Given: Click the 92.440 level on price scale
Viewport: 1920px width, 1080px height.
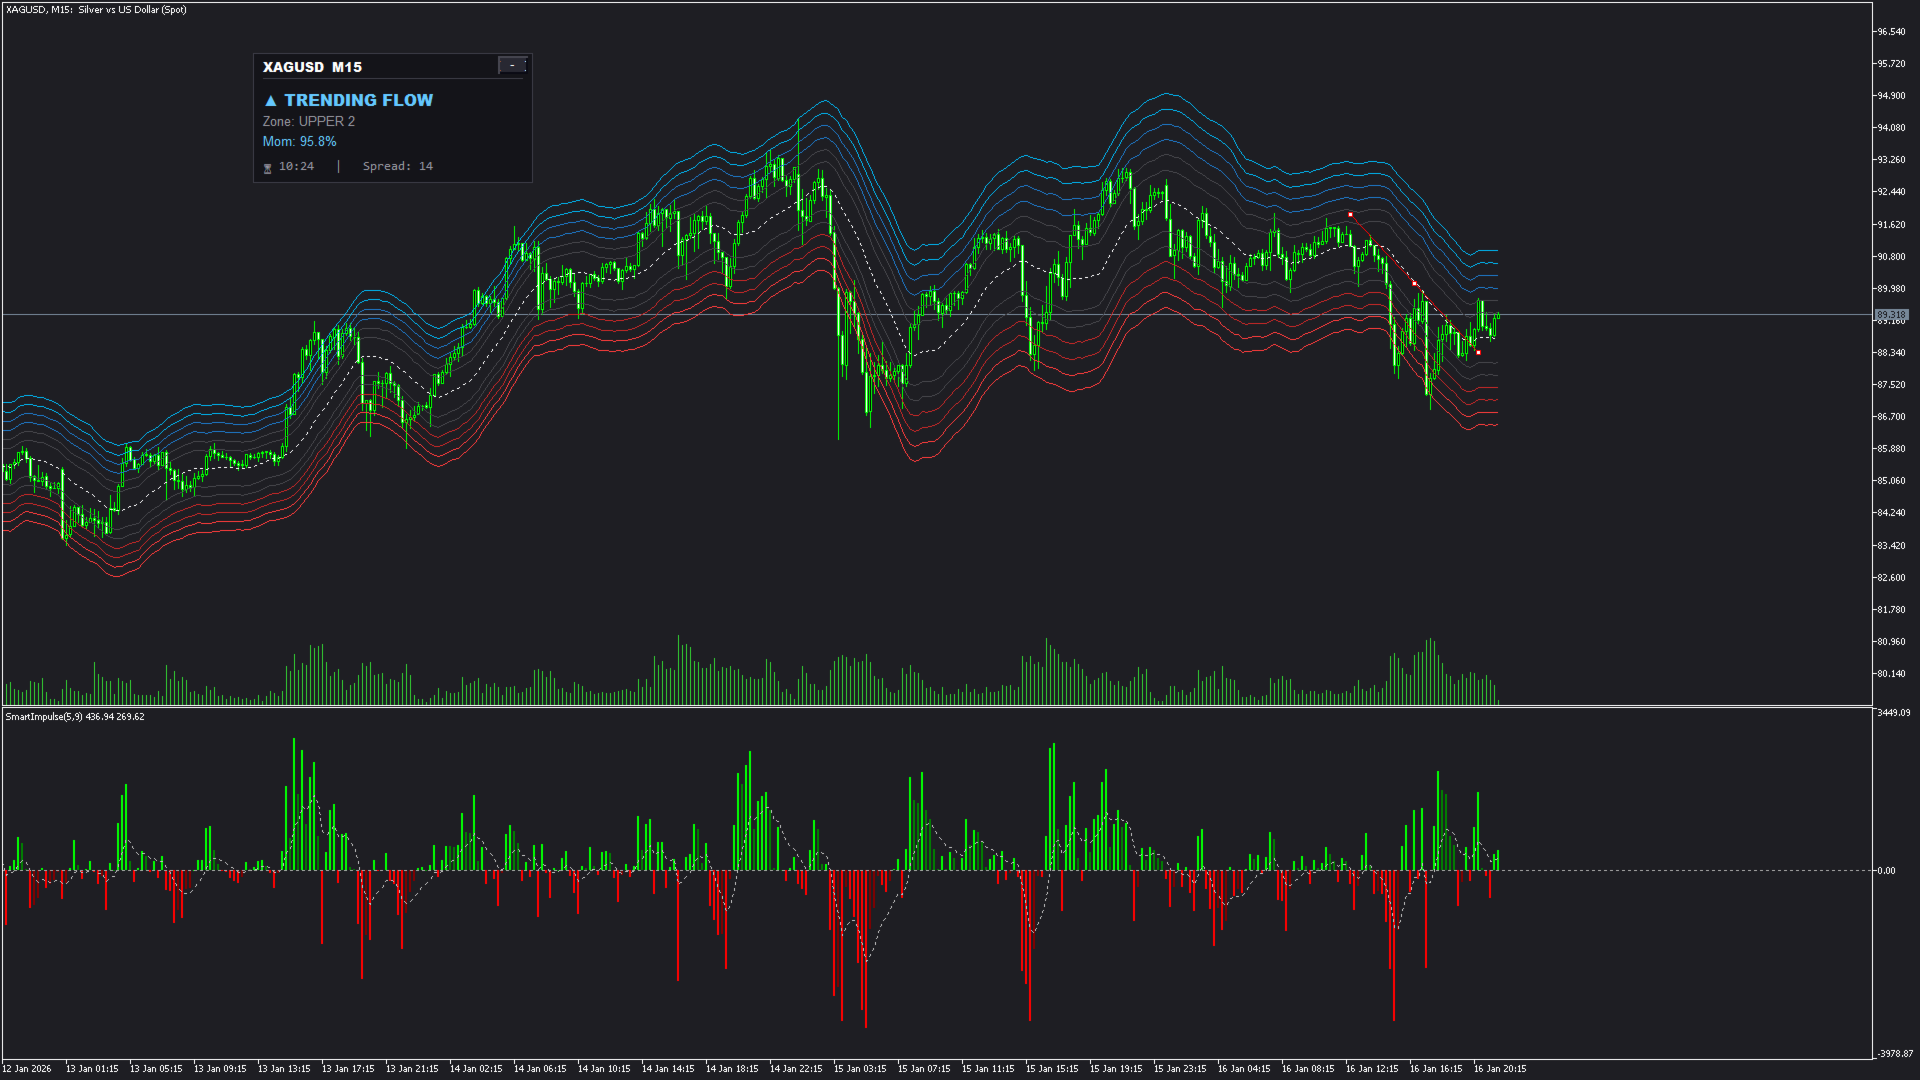Looking at the screenshot, I should tap(1890, 192).
